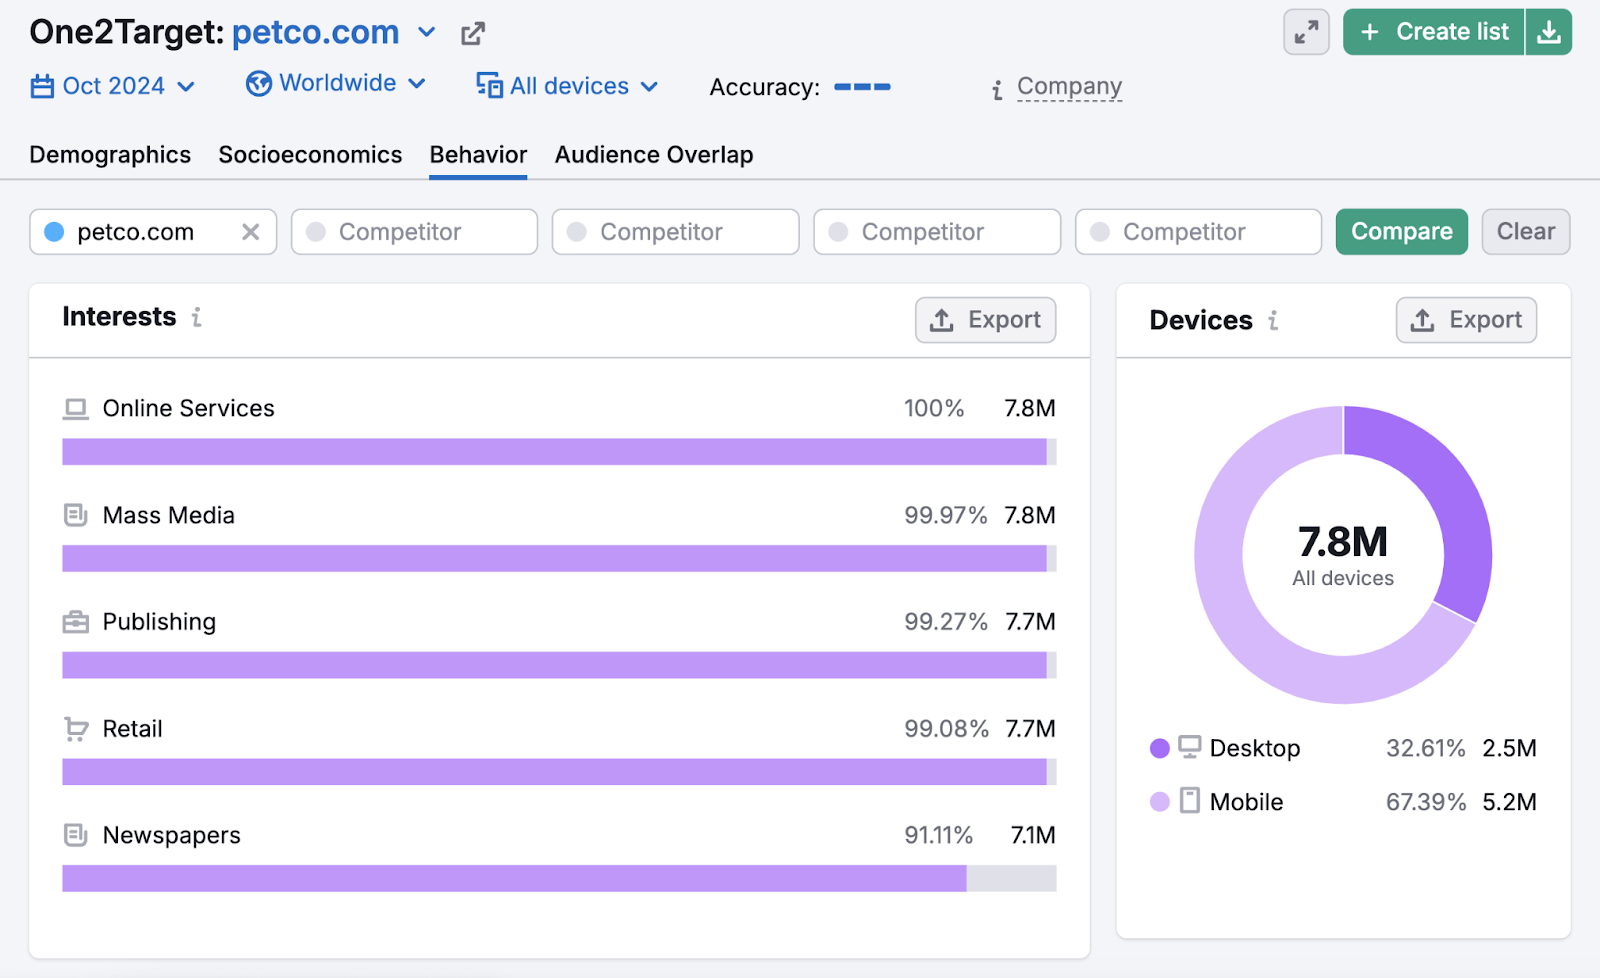Click the info icon next to Devices heading
This screenshot has height=978, width=1600.
(1273, 320)
